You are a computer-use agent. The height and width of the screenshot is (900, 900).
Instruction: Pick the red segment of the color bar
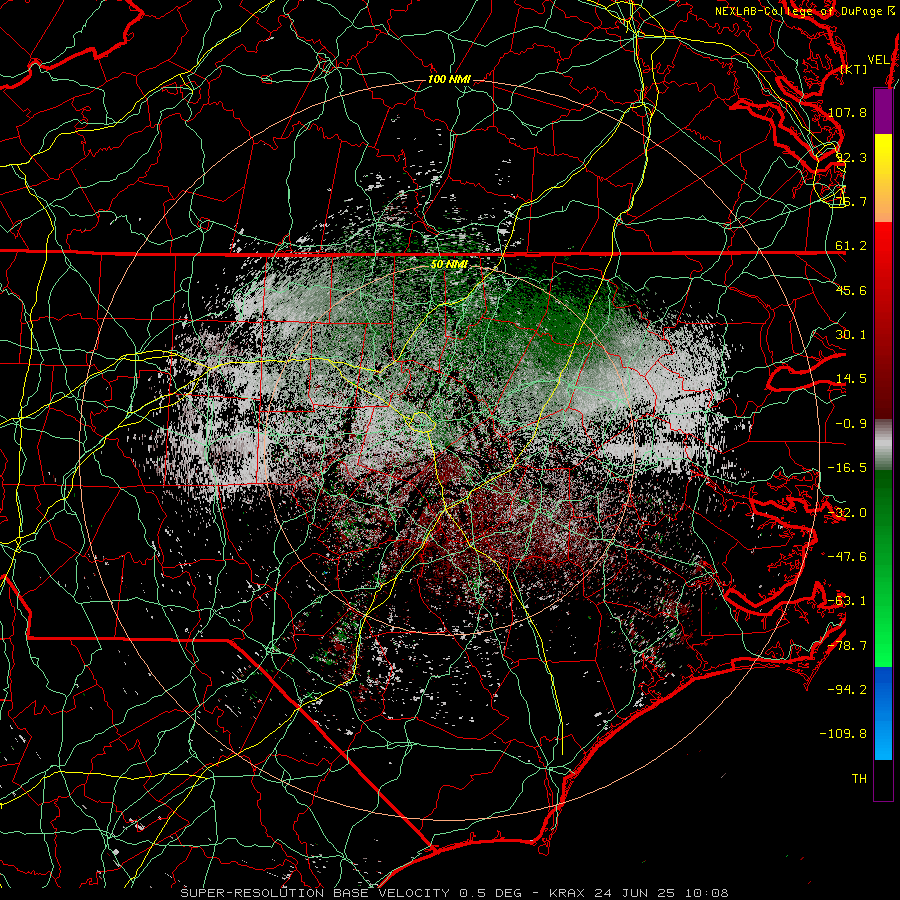[883, 320]
